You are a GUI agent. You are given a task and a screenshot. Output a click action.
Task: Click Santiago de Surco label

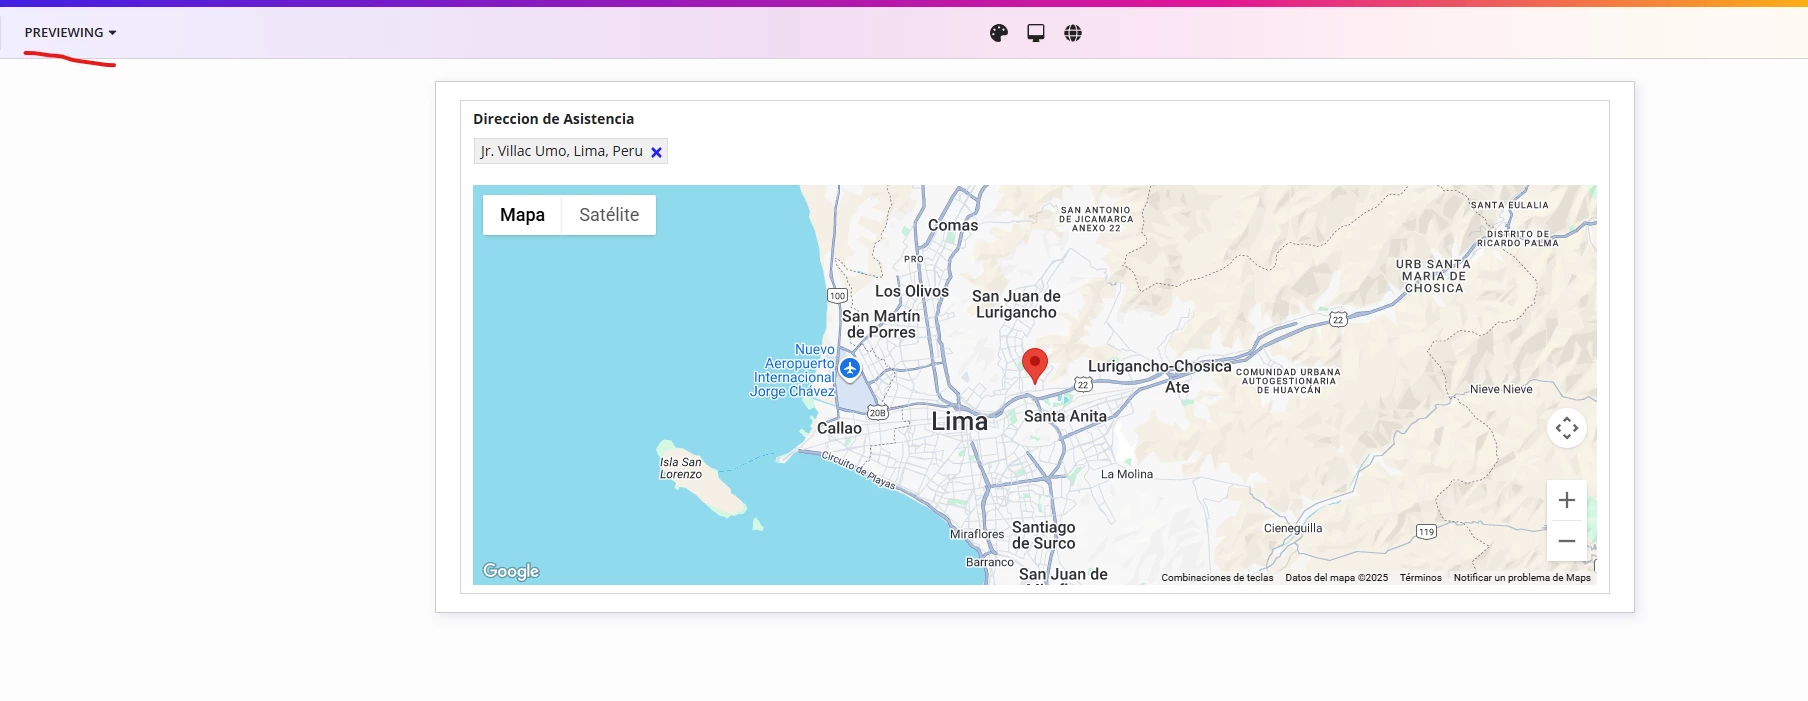(1044, 535)
